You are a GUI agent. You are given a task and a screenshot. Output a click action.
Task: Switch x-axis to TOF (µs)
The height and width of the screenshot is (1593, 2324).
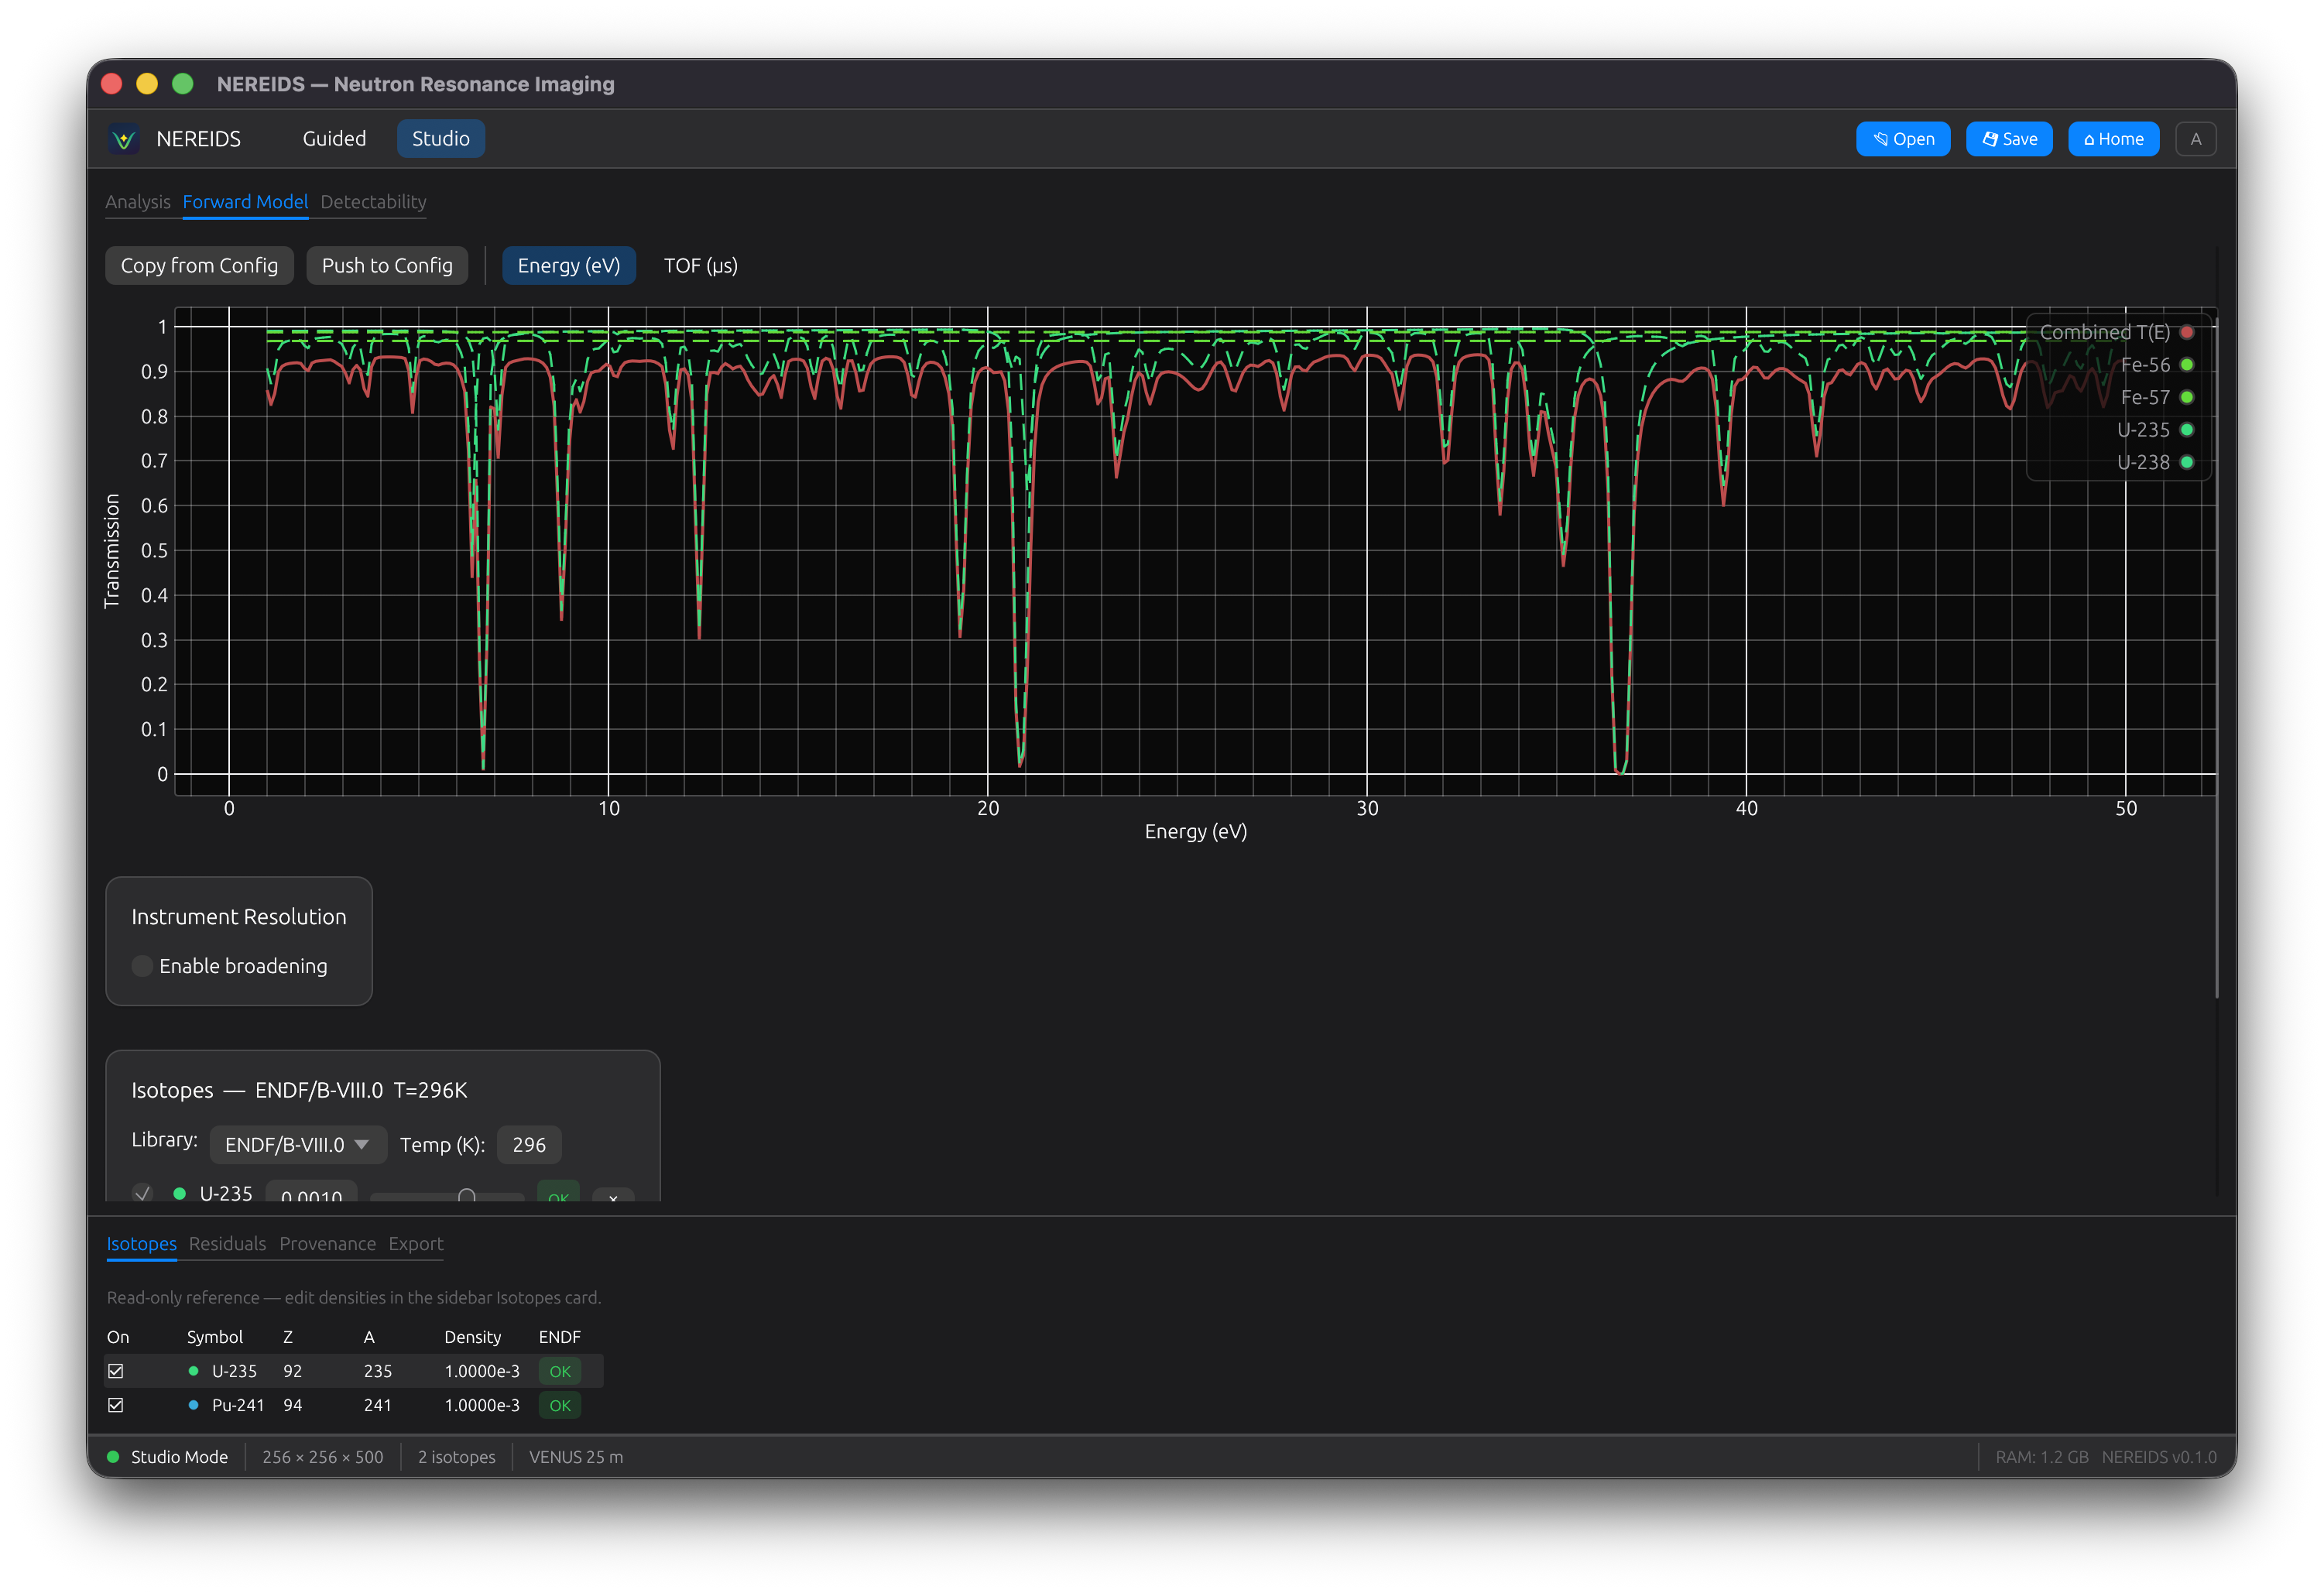point(700,266)
